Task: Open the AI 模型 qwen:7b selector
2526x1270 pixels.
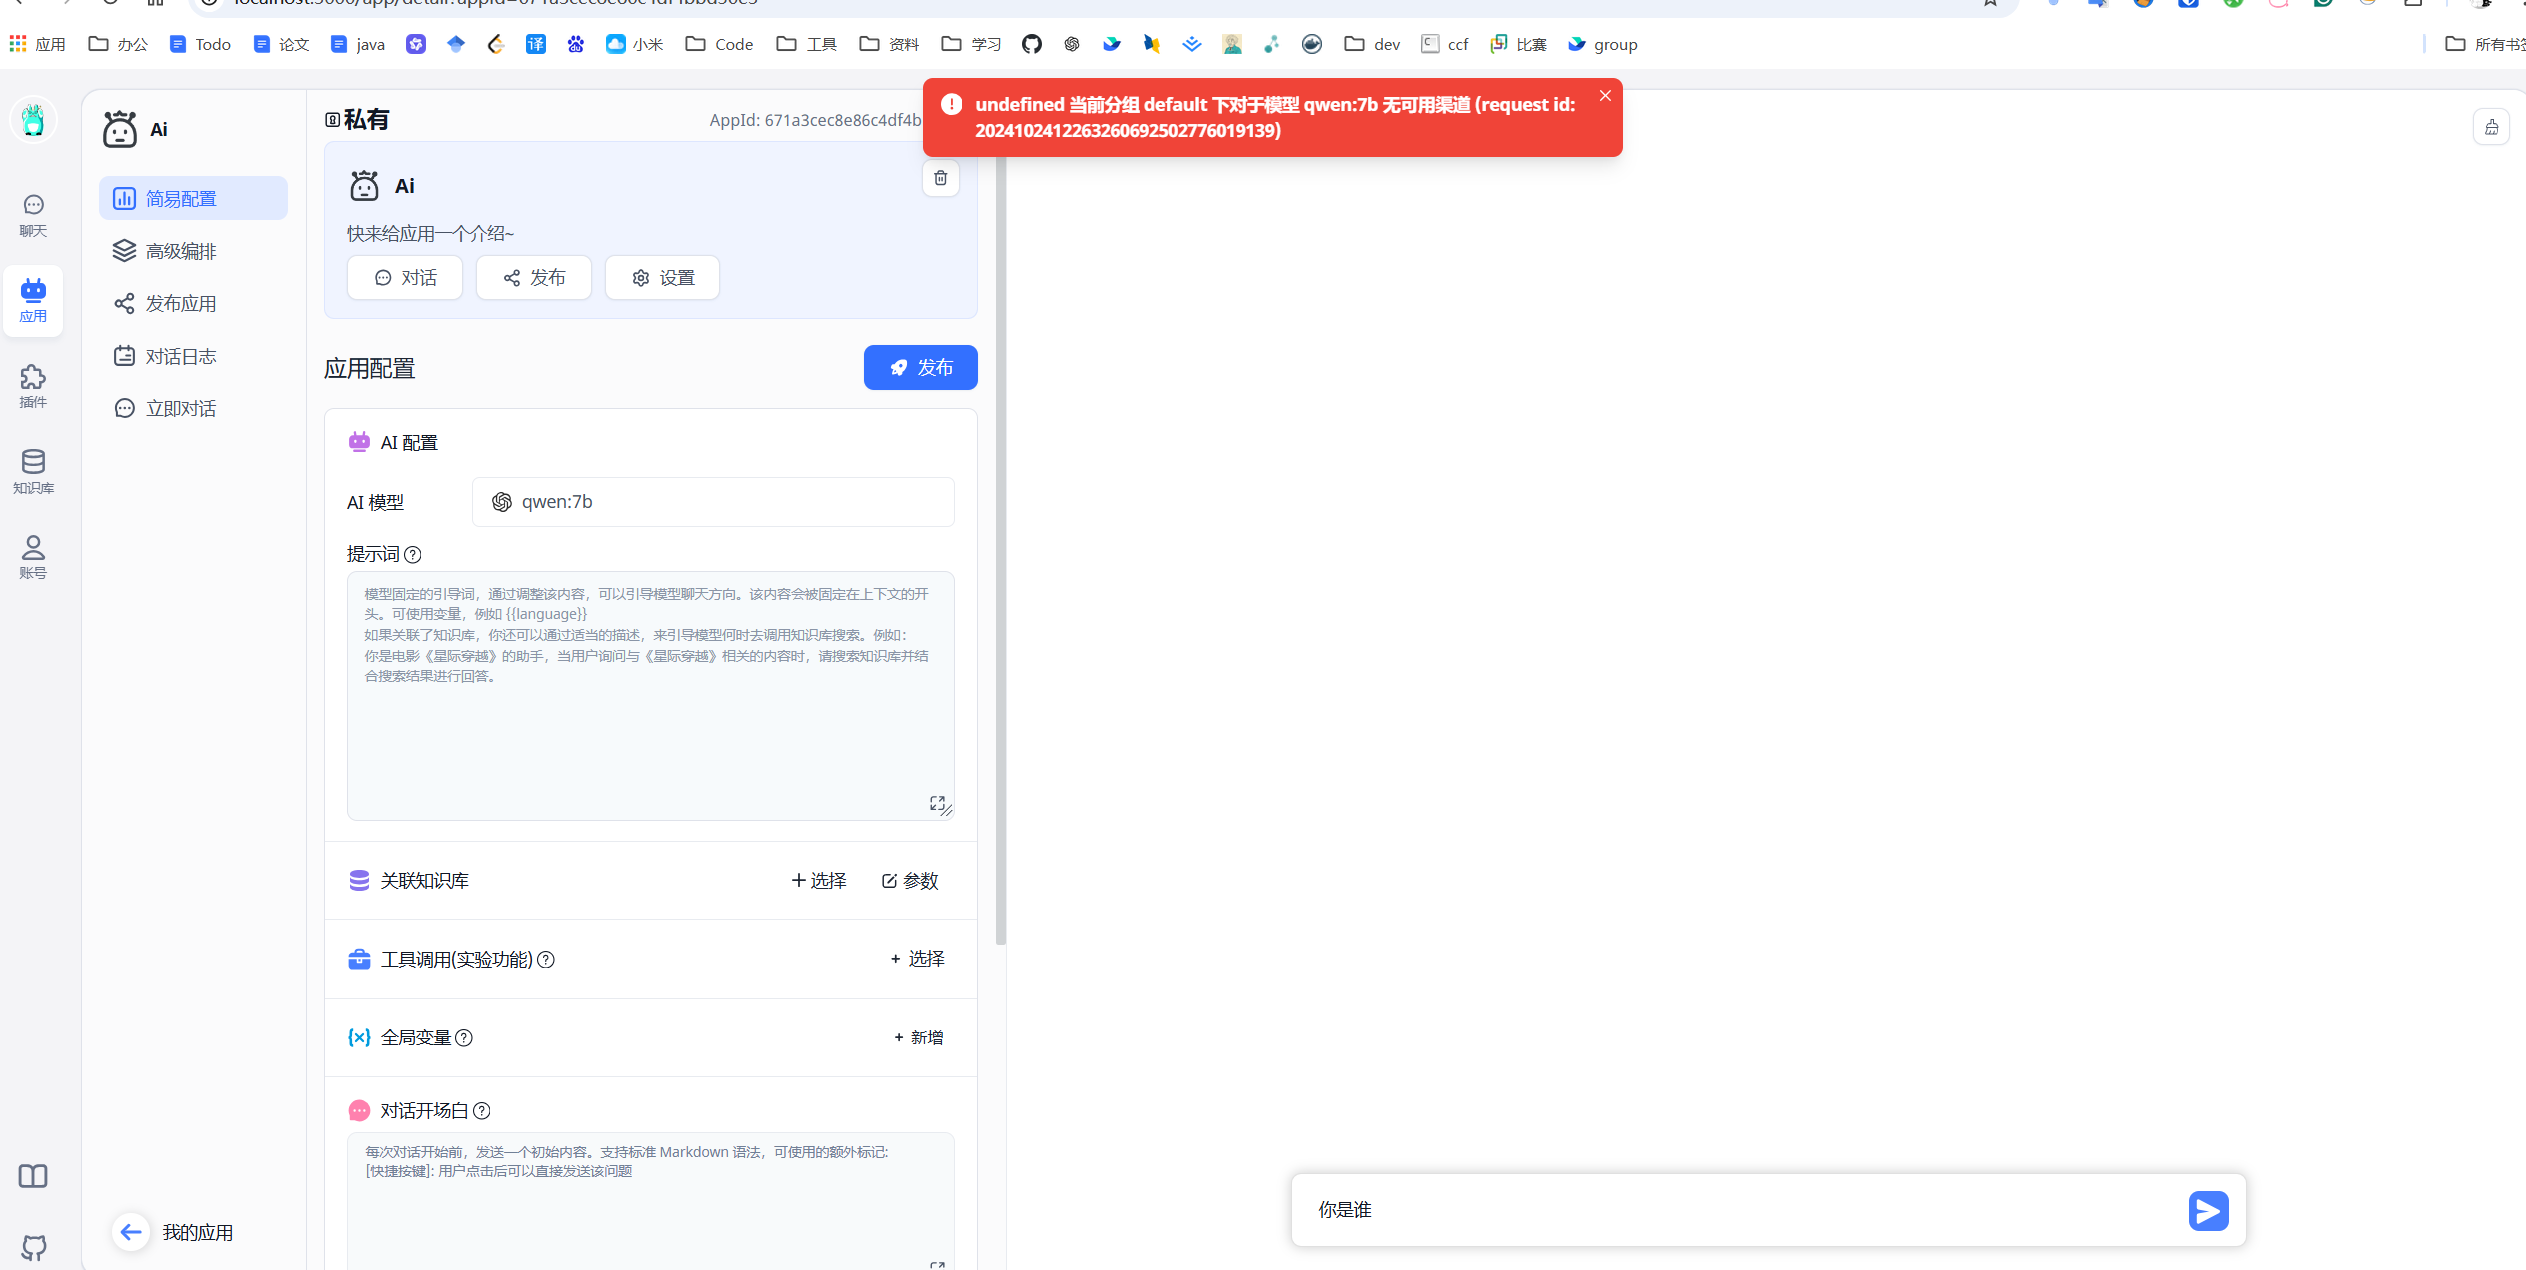Action: tap(713, 502)
